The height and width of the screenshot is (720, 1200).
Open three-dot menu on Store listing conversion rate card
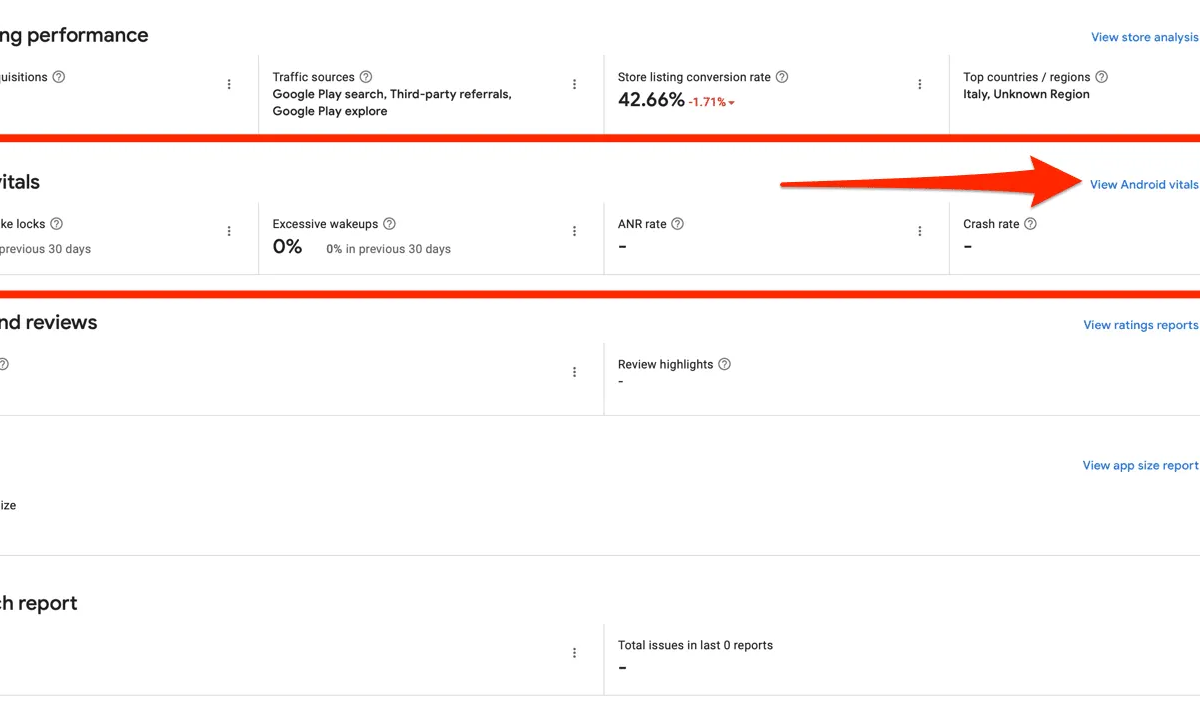(x=920, y=85)
